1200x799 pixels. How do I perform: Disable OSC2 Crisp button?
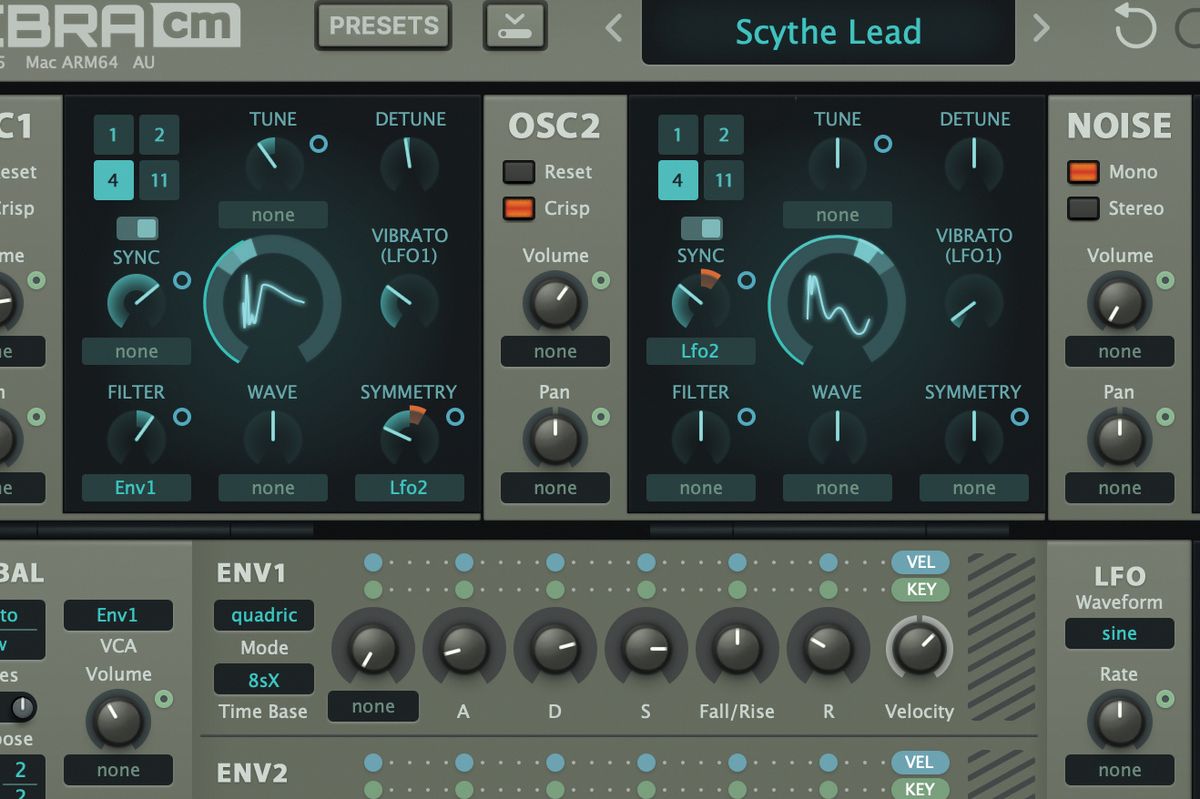click(x=518, y=208)
